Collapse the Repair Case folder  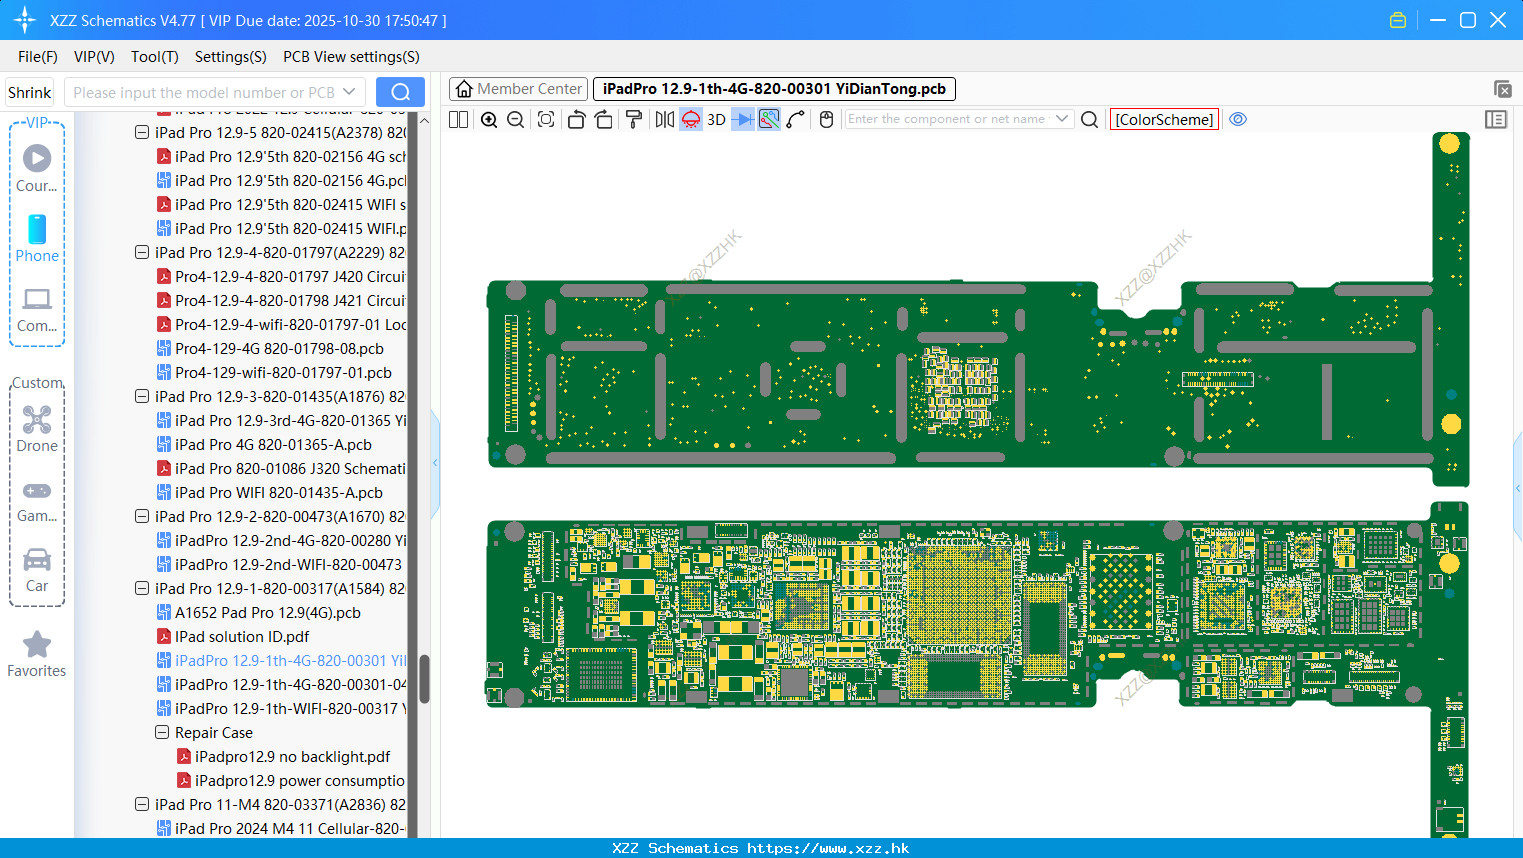pyautogui.click(x=162, y=732)
